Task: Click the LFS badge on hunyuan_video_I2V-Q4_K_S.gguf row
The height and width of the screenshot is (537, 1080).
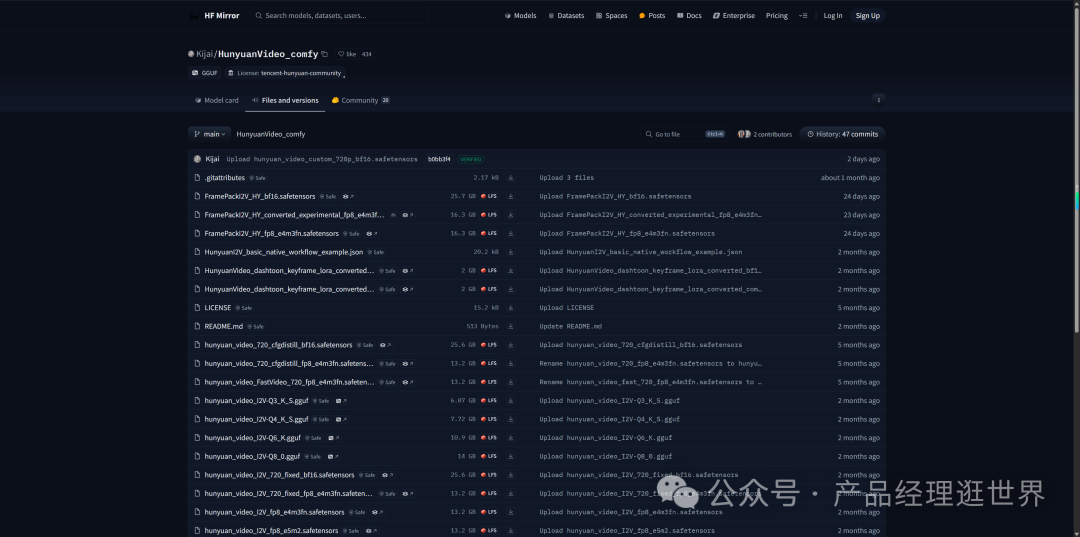Action: [x=489, y=419]
